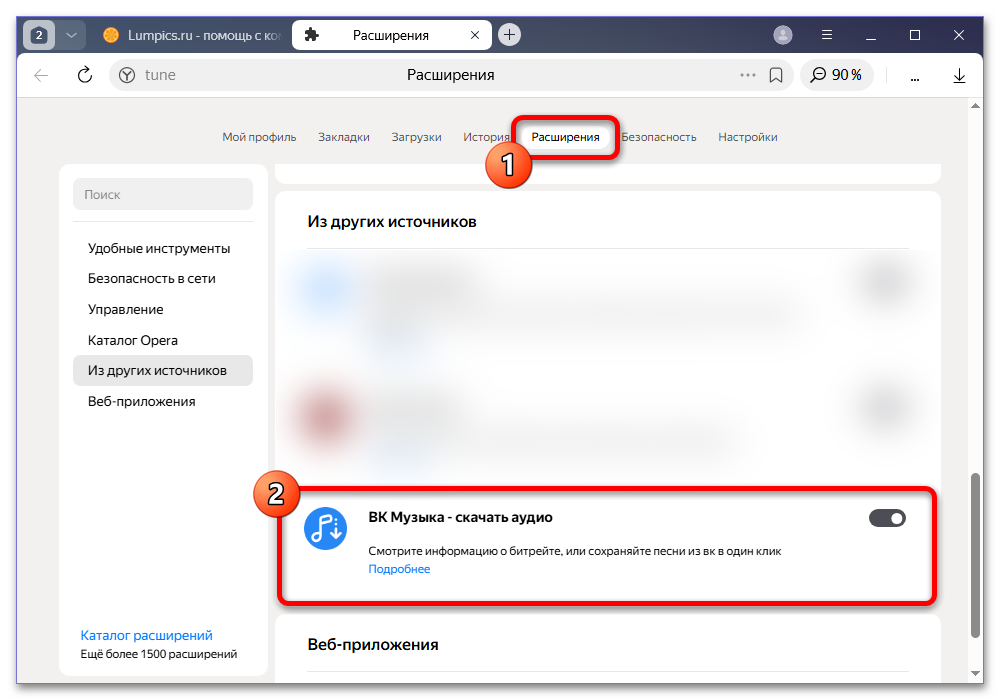This screenshot has height=700, width=1000.
Task: Click the ВК Музыка - скачать аудио title
Action: [460, 517]
